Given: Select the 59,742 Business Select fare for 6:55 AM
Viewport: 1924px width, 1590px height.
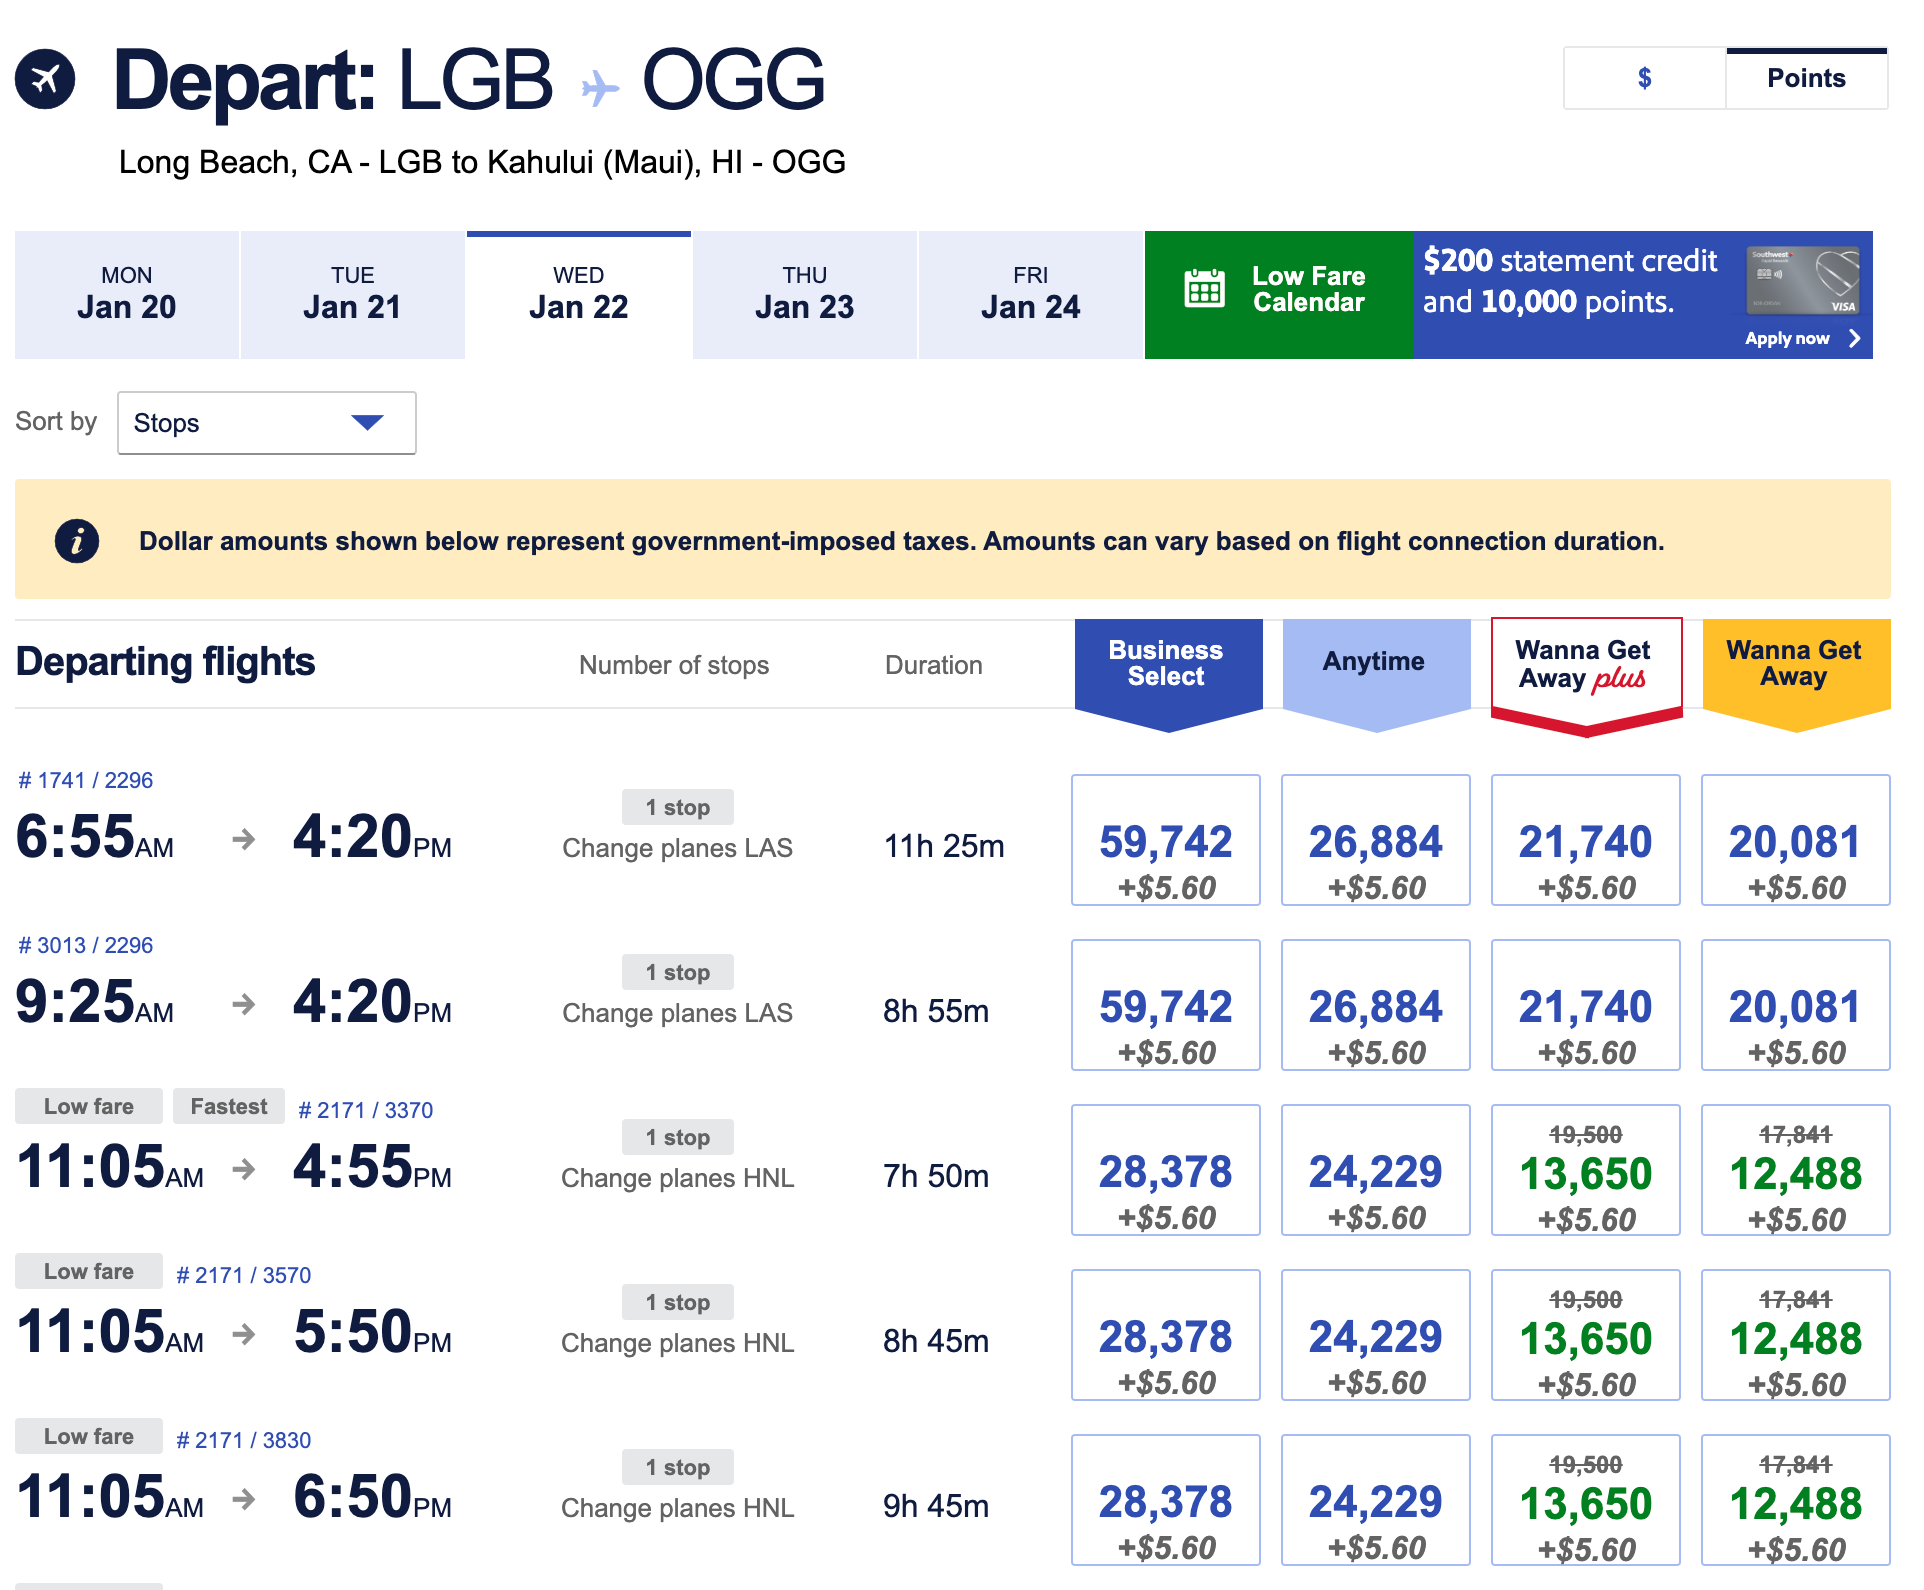Looking at the screenshot, I should tap(1166, 840).
